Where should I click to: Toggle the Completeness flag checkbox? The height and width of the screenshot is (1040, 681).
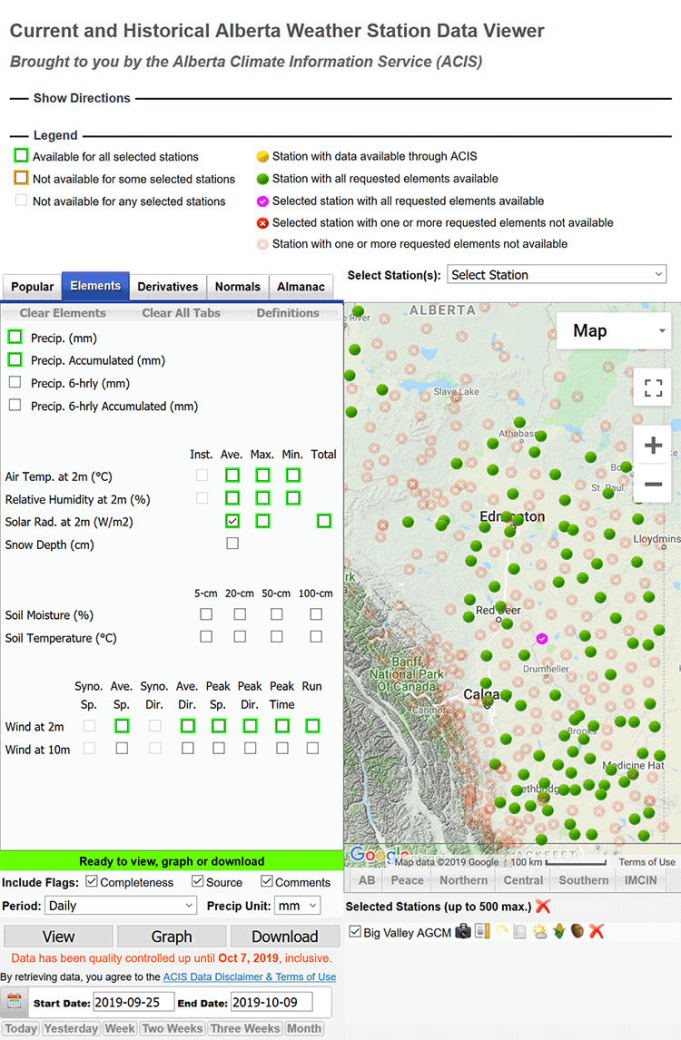[92, 881]
